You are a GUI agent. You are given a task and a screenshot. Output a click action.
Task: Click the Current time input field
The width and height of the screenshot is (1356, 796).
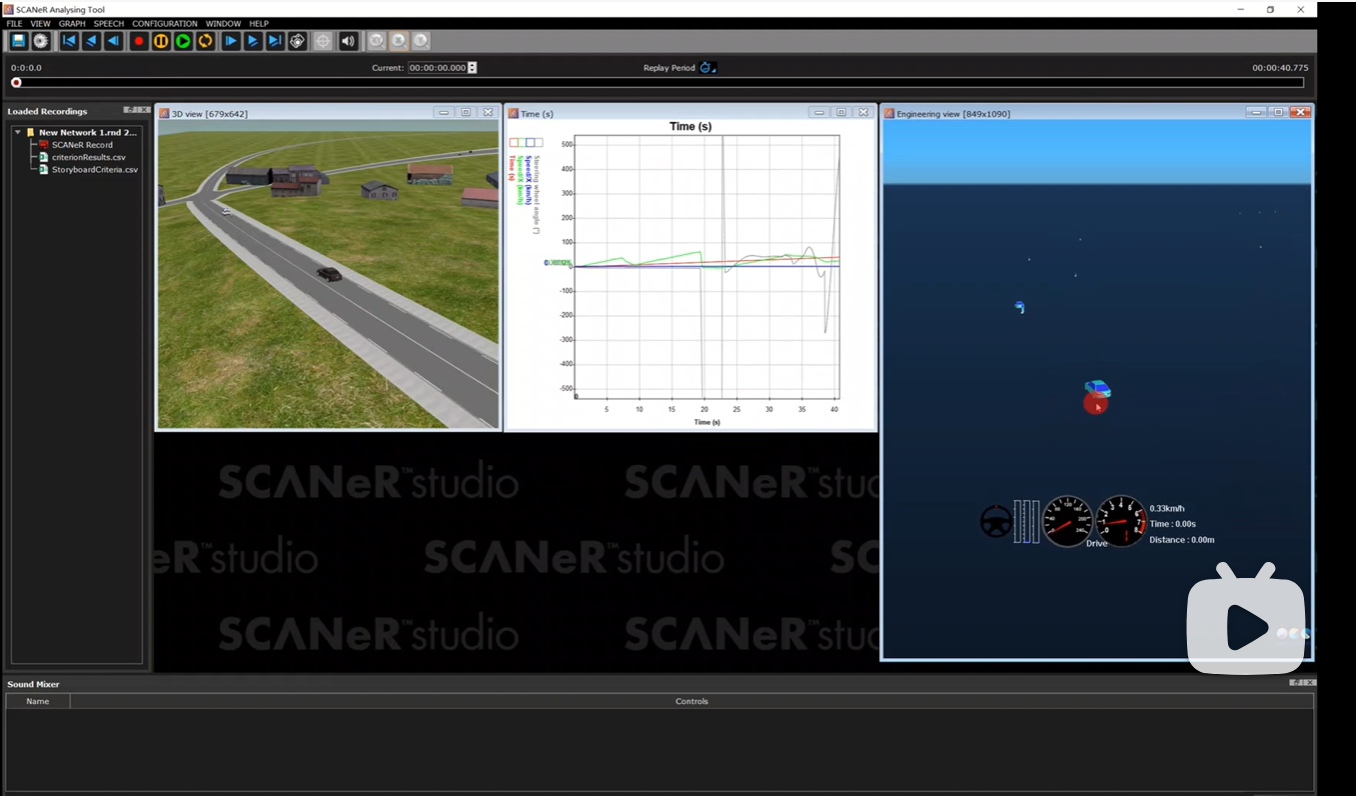(x=437, y=68)
